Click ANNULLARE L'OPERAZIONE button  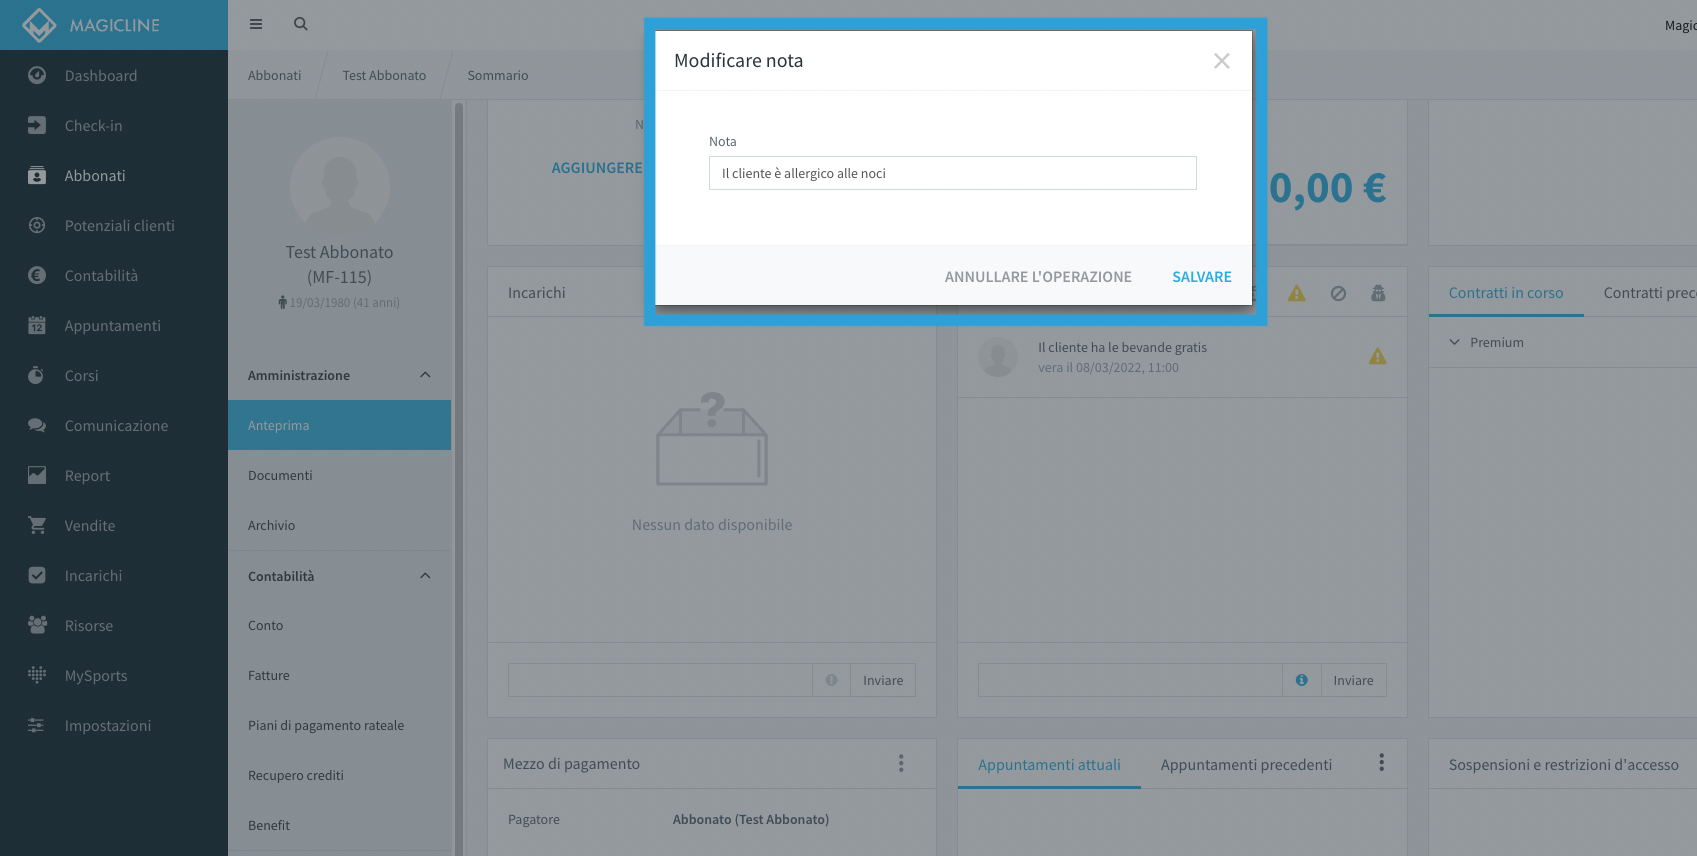click(x=1038, y=276)
